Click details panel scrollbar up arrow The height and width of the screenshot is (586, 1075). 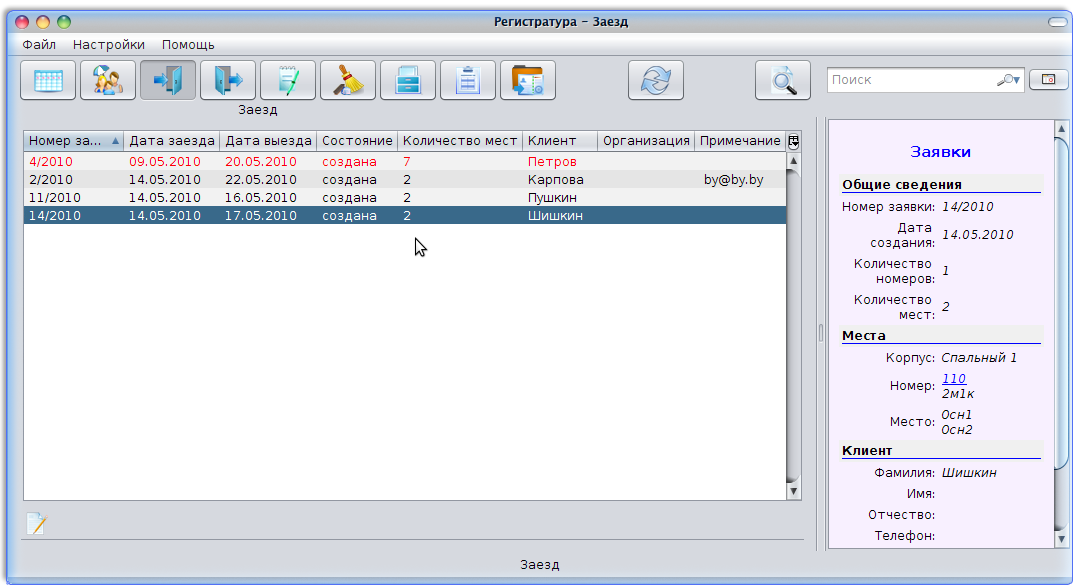[x=1061, y=128]
